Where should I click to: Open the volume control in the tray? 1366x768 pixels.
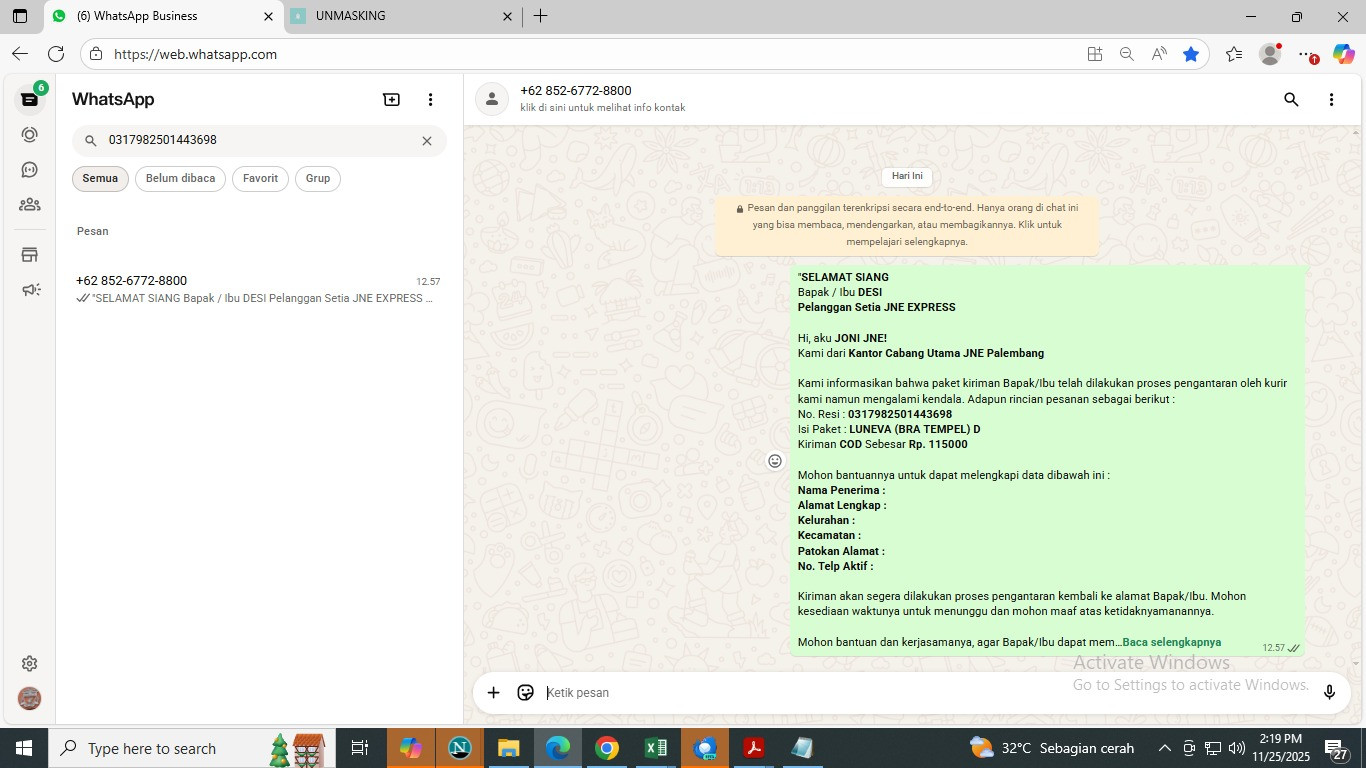[x=1237, y=748]
